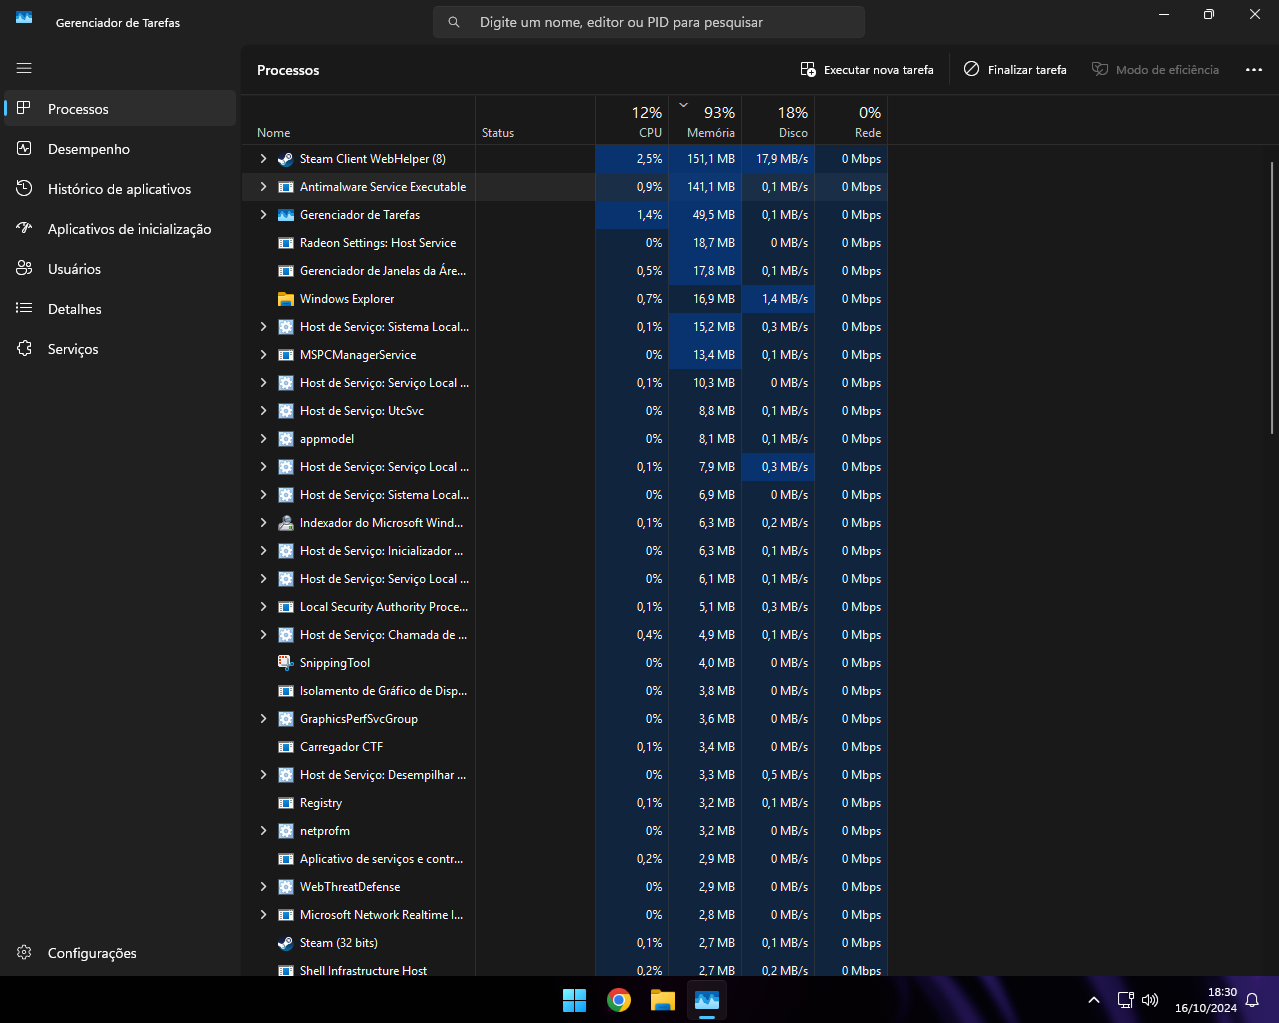Open the volume control in system tray
Image resolution: width=1279 pixels, height=1023 pixels.
pyautogui.click(x=1150, y=1000)
